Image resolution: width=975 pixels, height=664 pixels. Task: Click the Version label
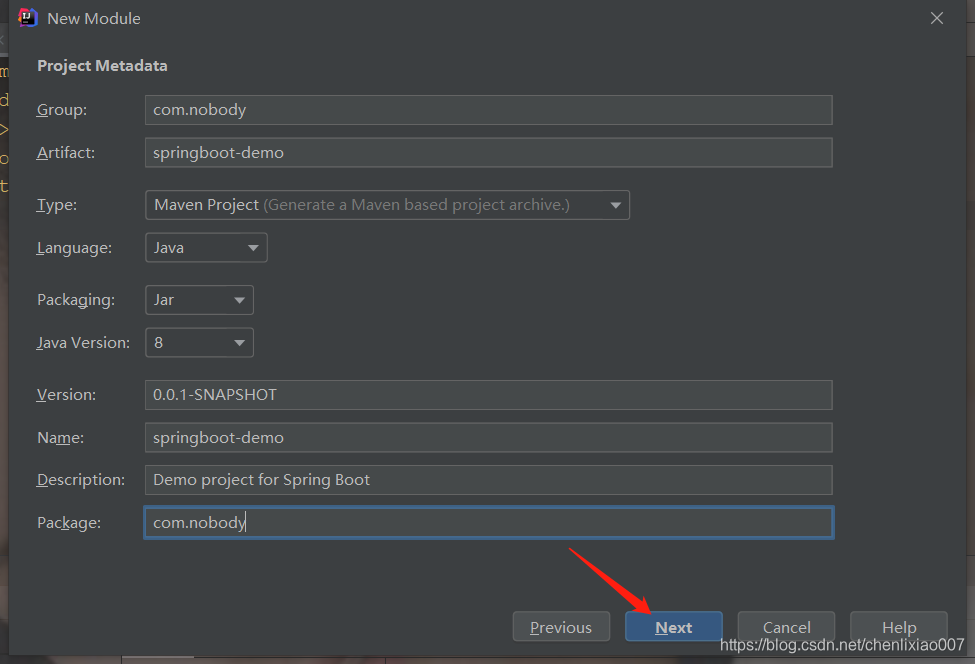pos(66,395)
